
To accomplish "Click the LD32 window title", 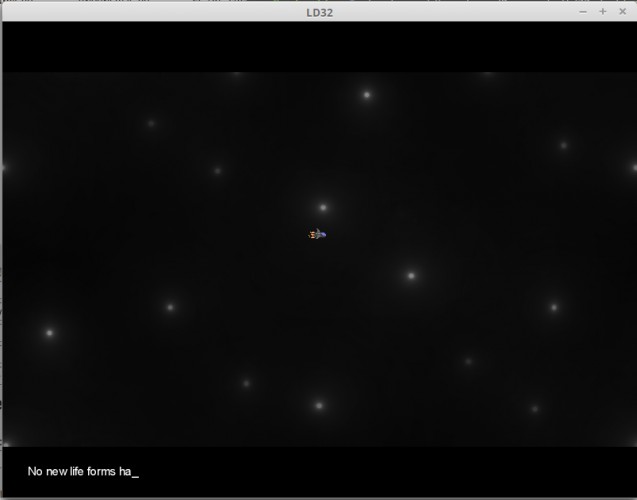I will (x=320, y=13).
